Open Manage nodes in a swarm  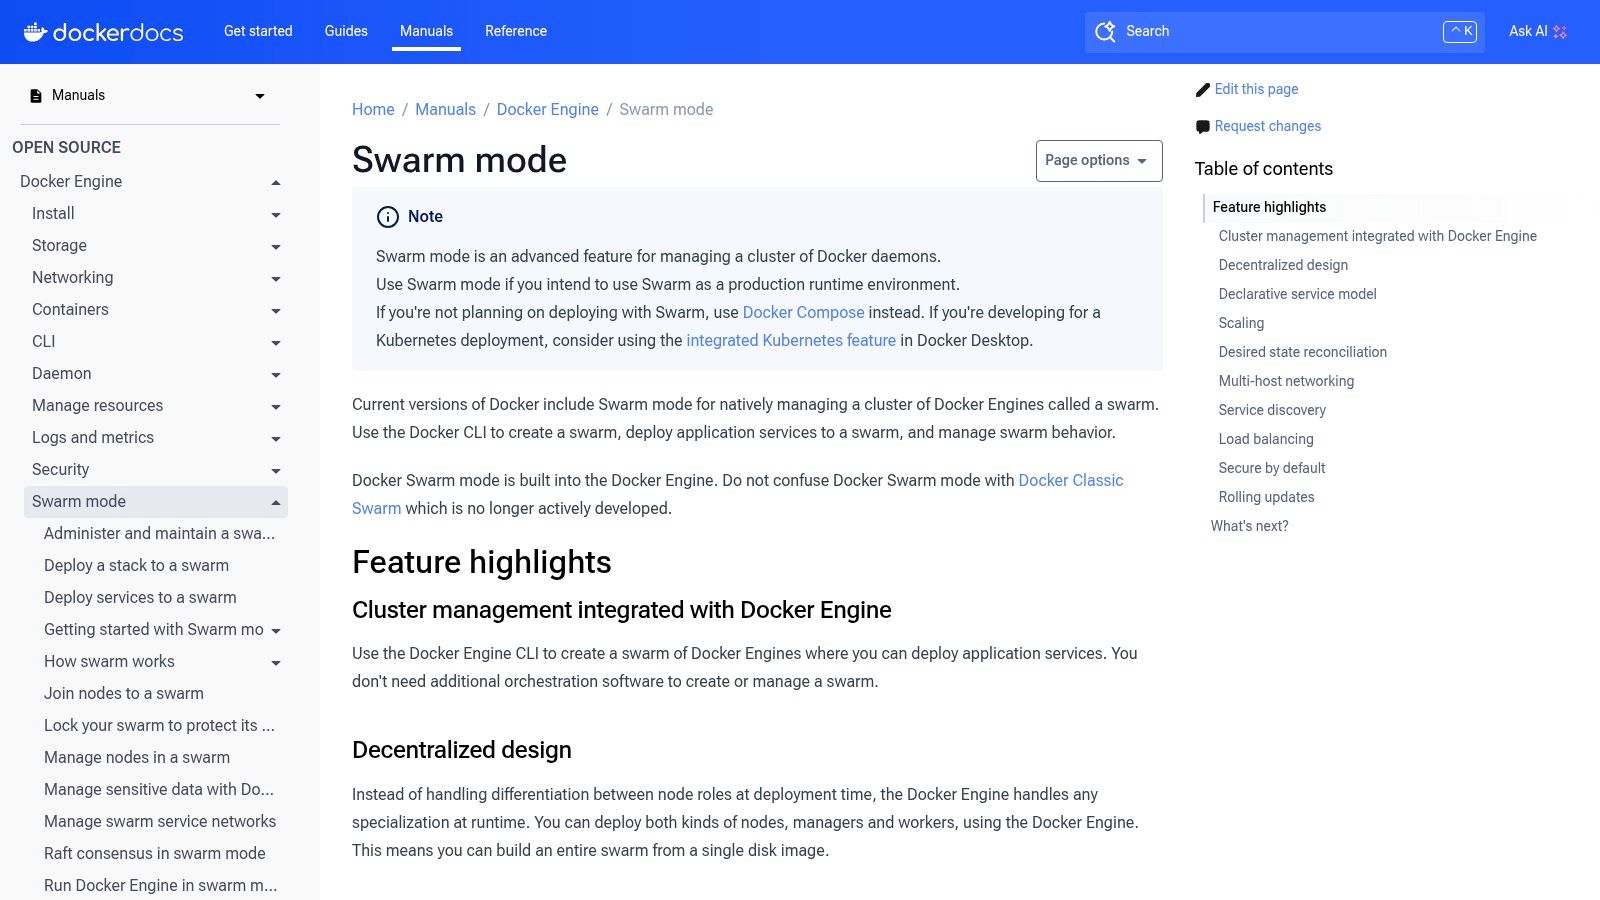[137, 758]
